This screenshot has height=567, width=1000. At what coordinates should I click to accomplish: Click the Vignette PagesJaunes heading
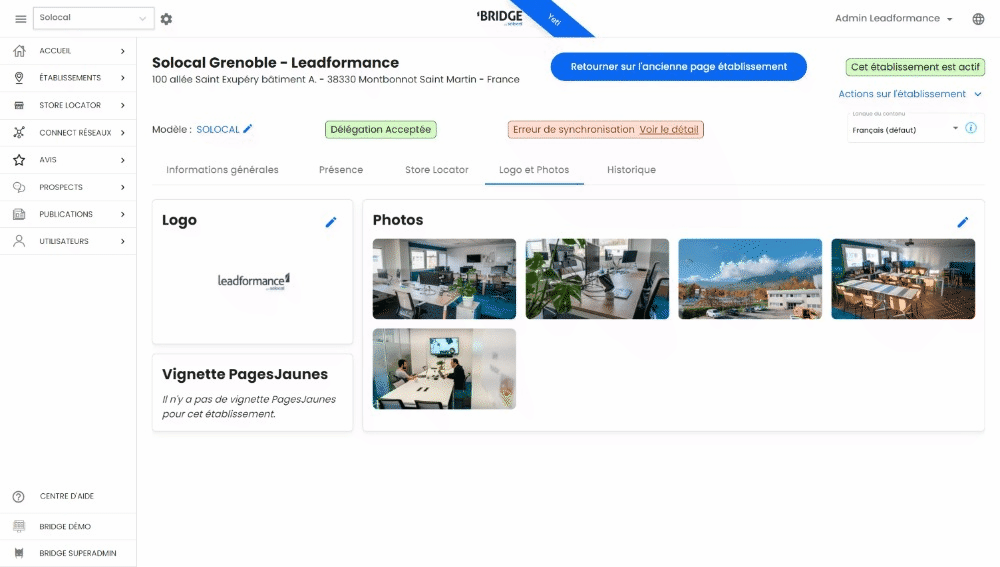pyautogui.click(x=245, y=374)
